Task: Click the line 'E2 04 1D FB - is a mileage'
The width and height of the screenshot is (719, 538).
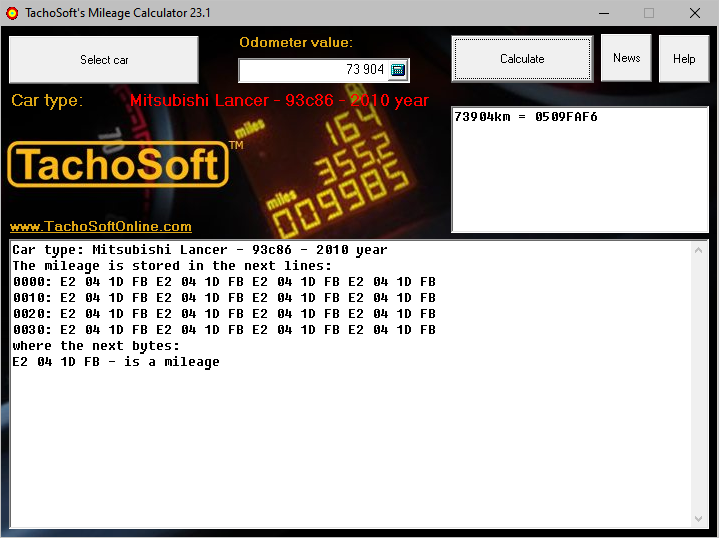Action: [116, 362]
